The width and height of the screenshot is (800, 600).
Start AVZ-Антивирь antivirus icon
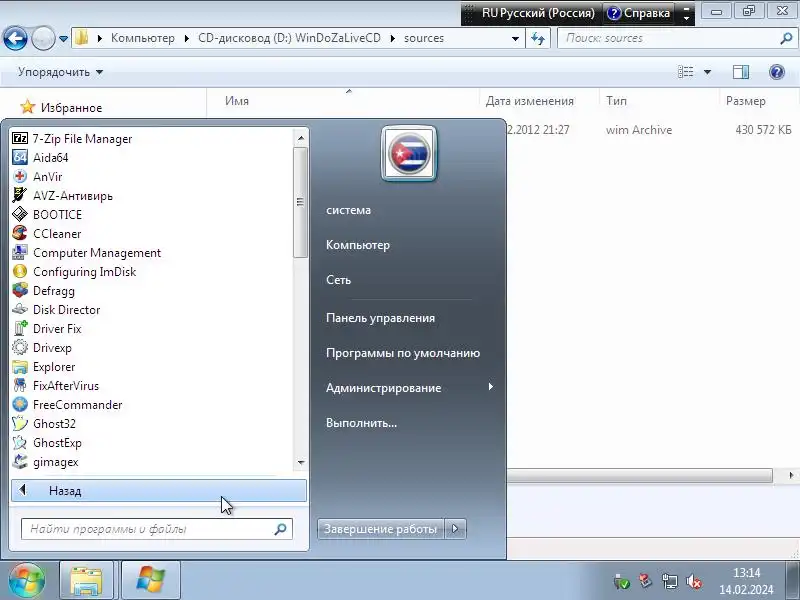tap(20, 195)
